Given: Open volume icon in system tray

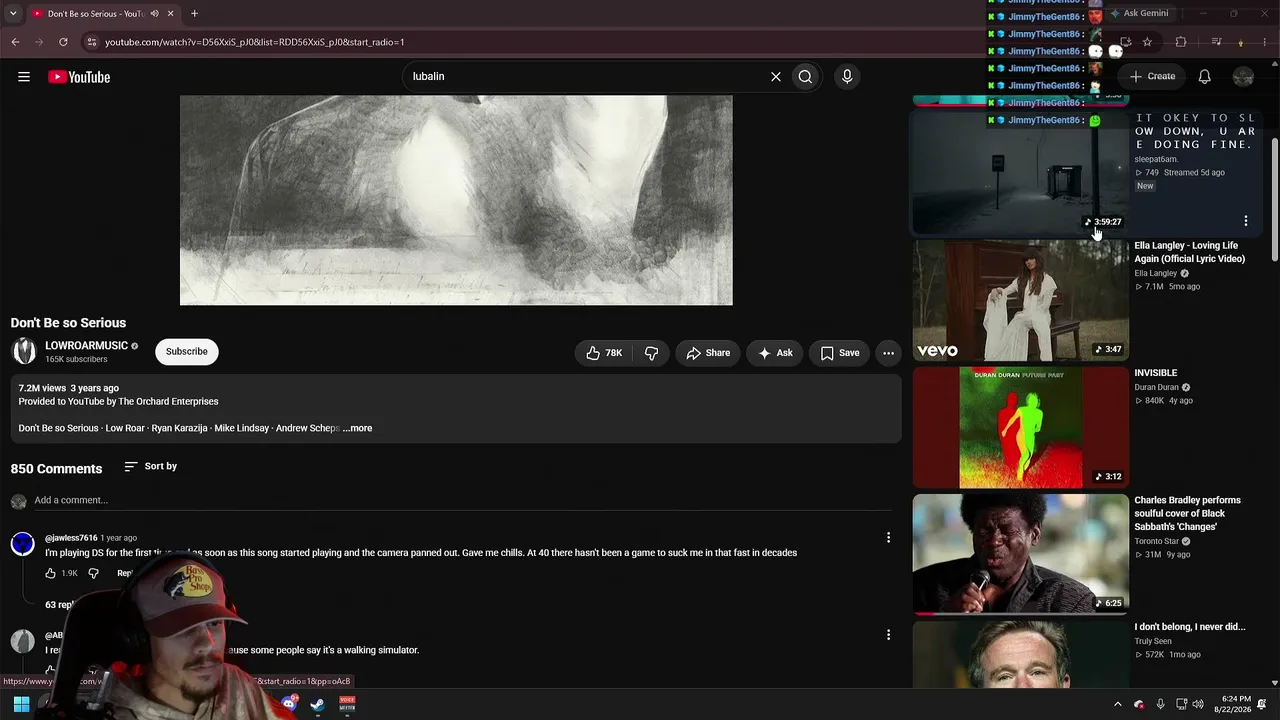Looking at the screenshot, I should tap(1198, 704).
